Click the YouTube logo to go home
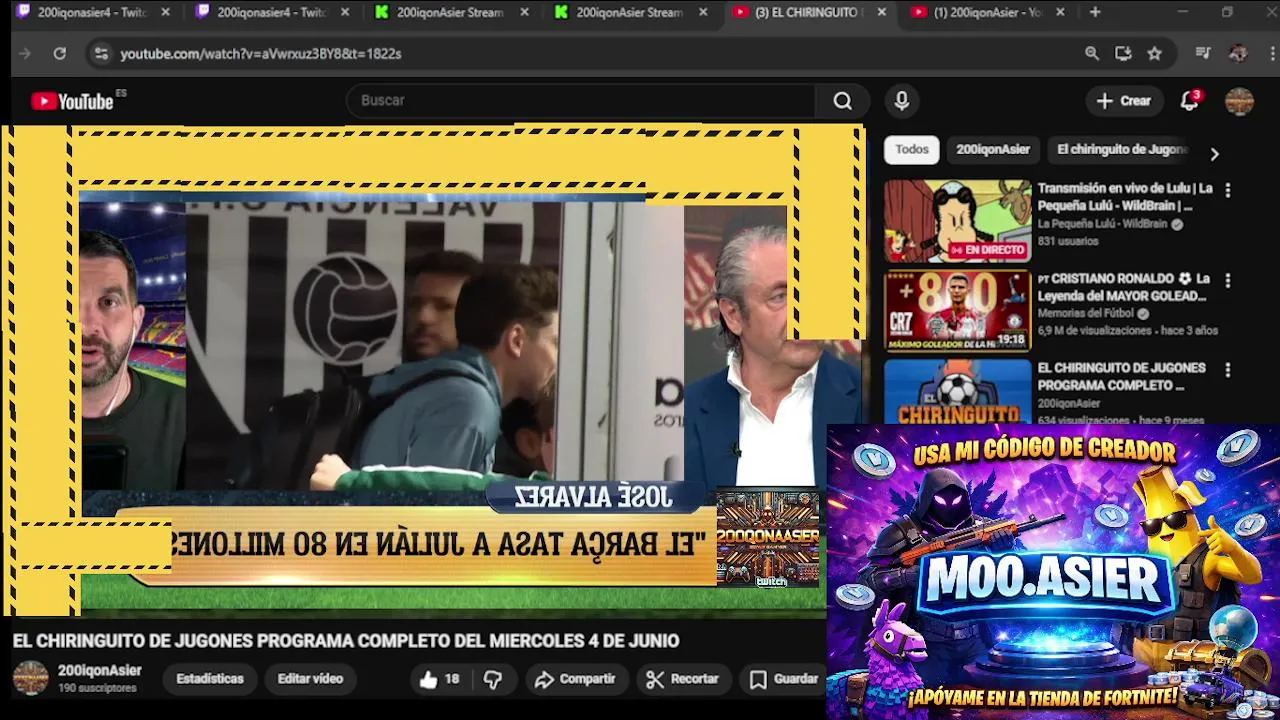Viewport: 1280px width, 720px height. tap(72, 101)
